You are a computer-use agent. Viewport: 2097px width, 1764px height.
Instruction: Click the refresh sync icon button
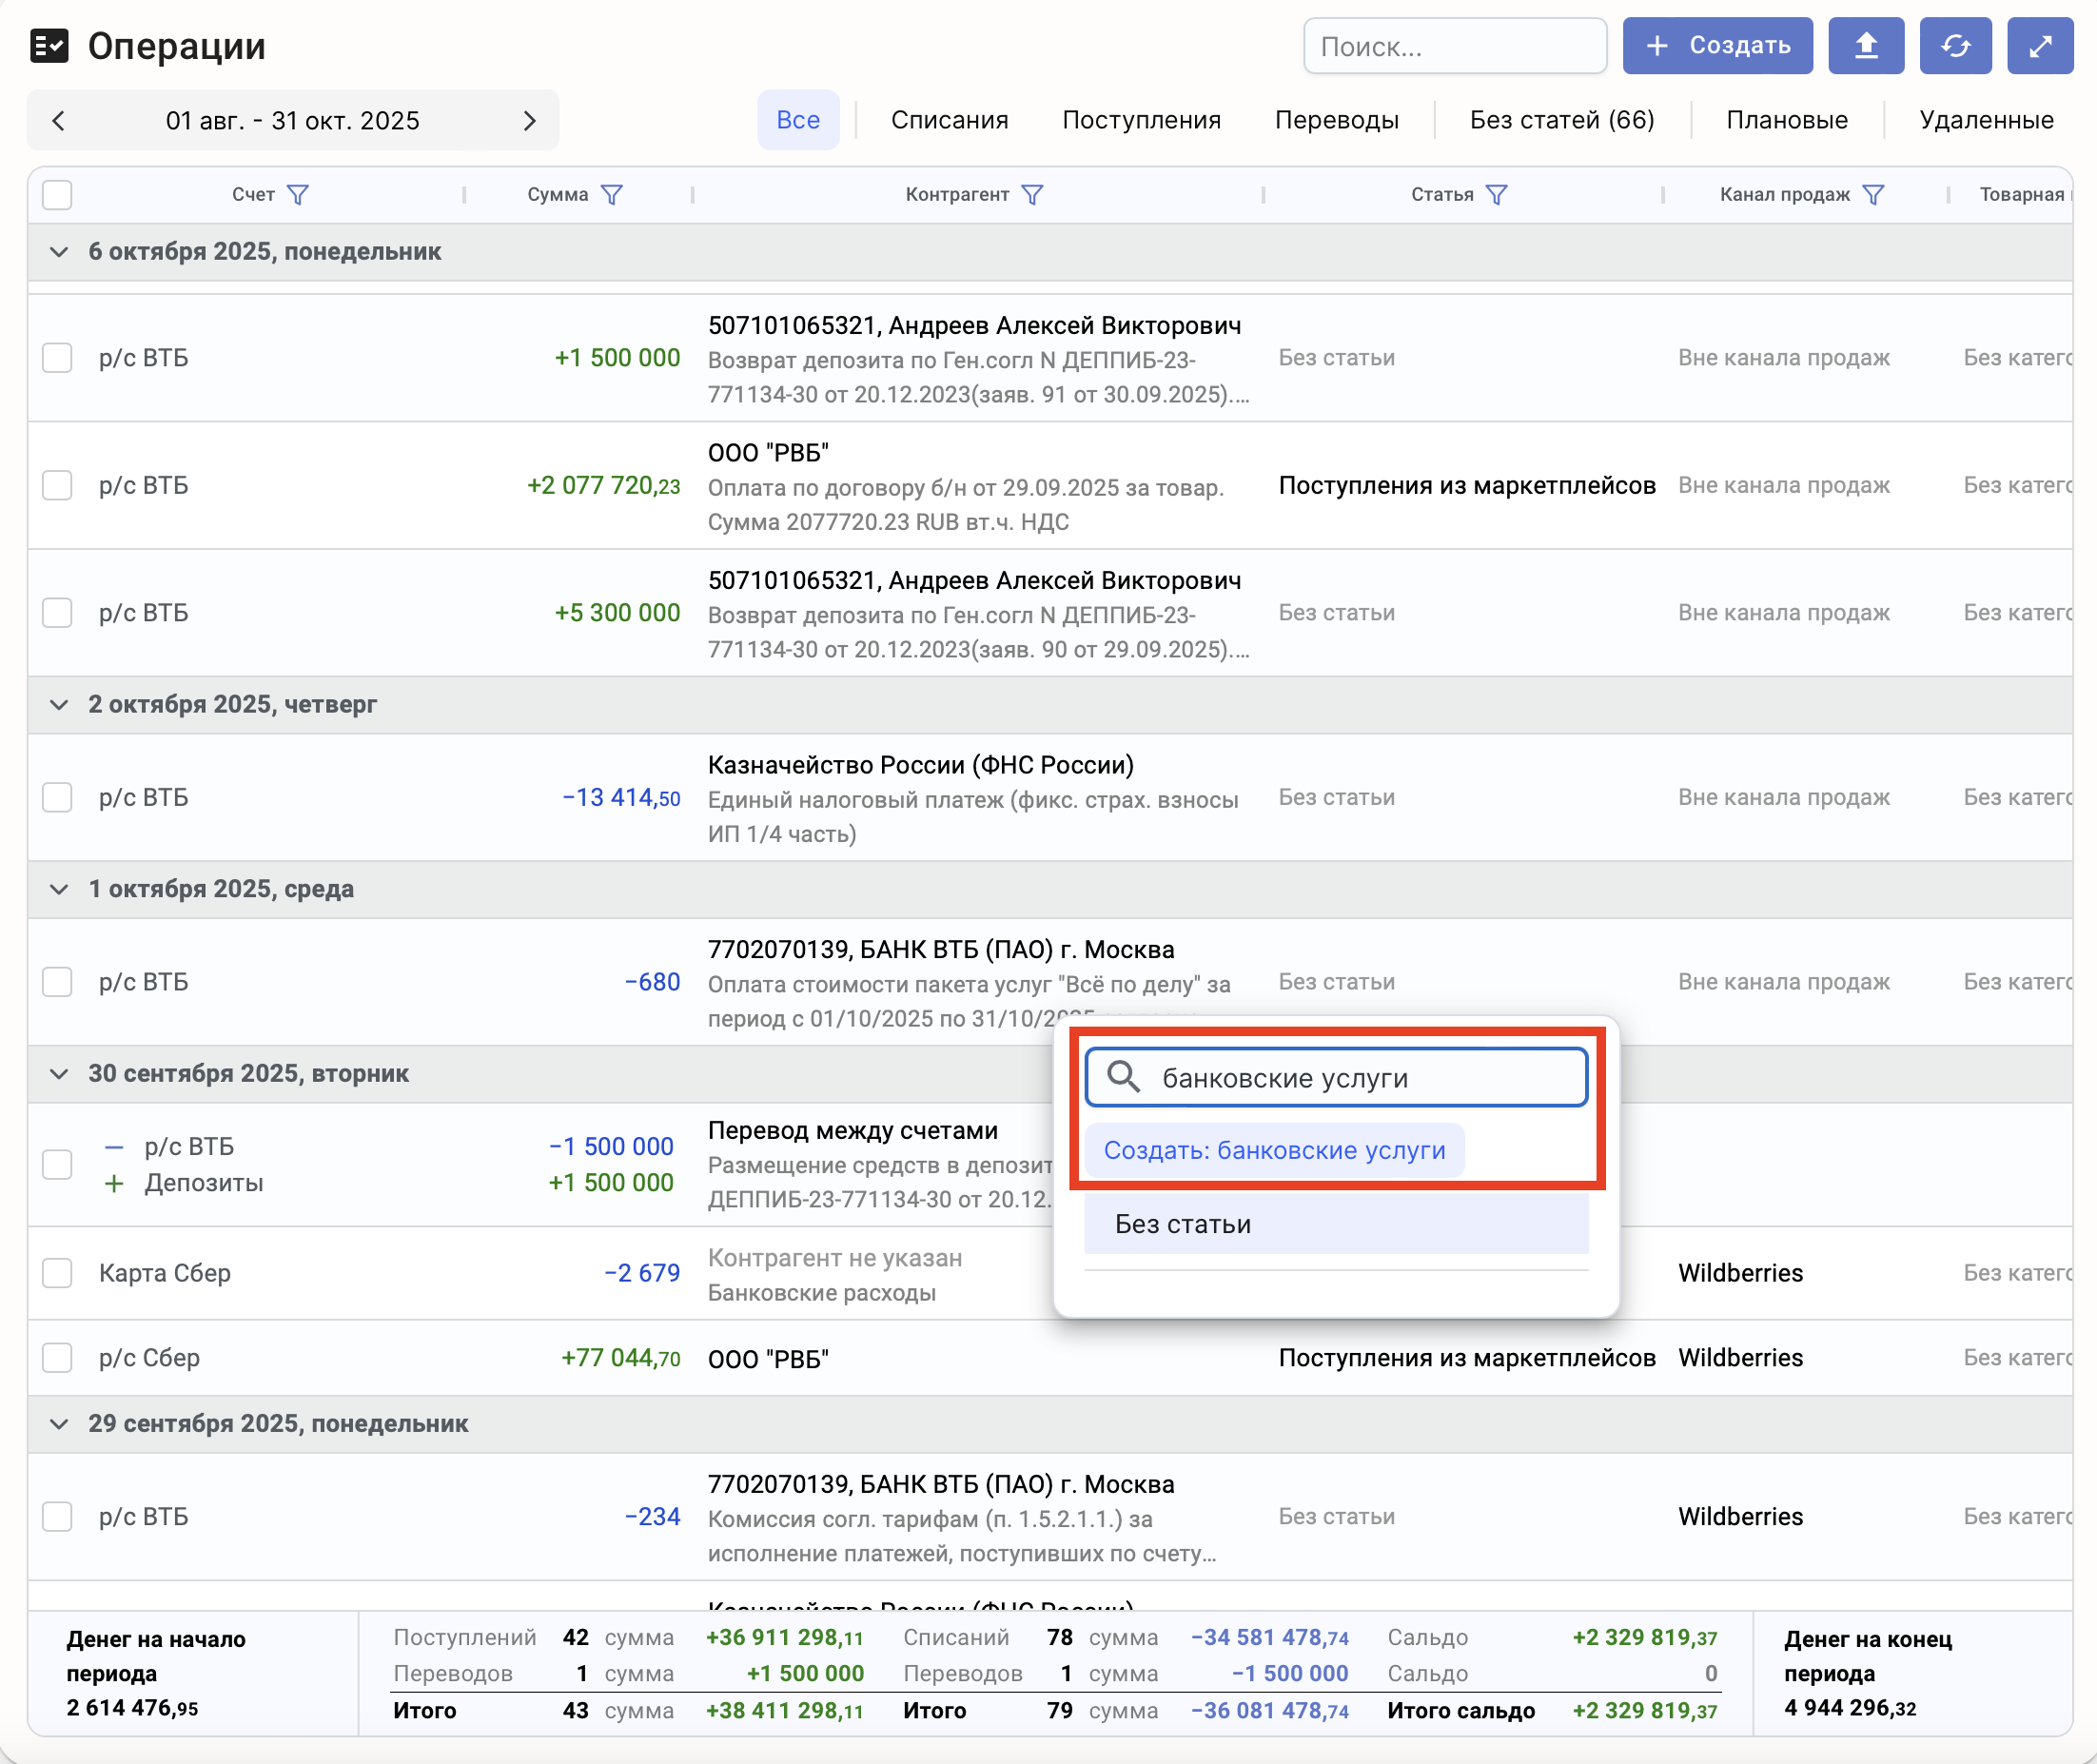[x=1955, y=46]
